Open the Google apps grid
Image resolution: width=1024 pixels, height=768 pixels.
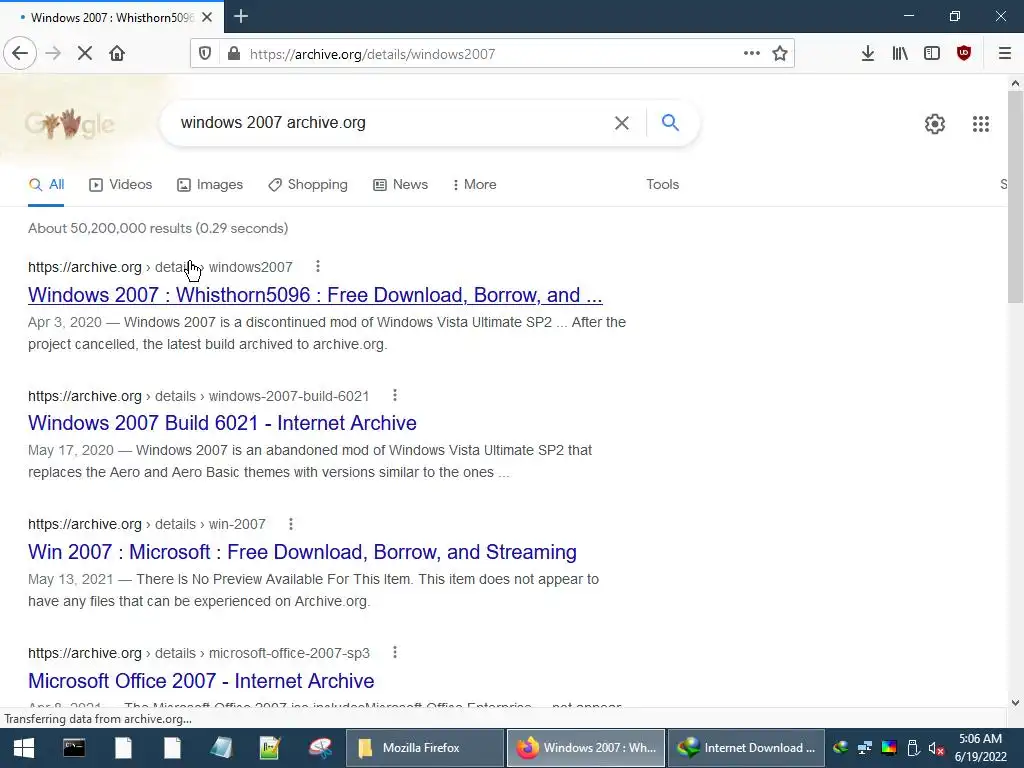tap(981, 123)
